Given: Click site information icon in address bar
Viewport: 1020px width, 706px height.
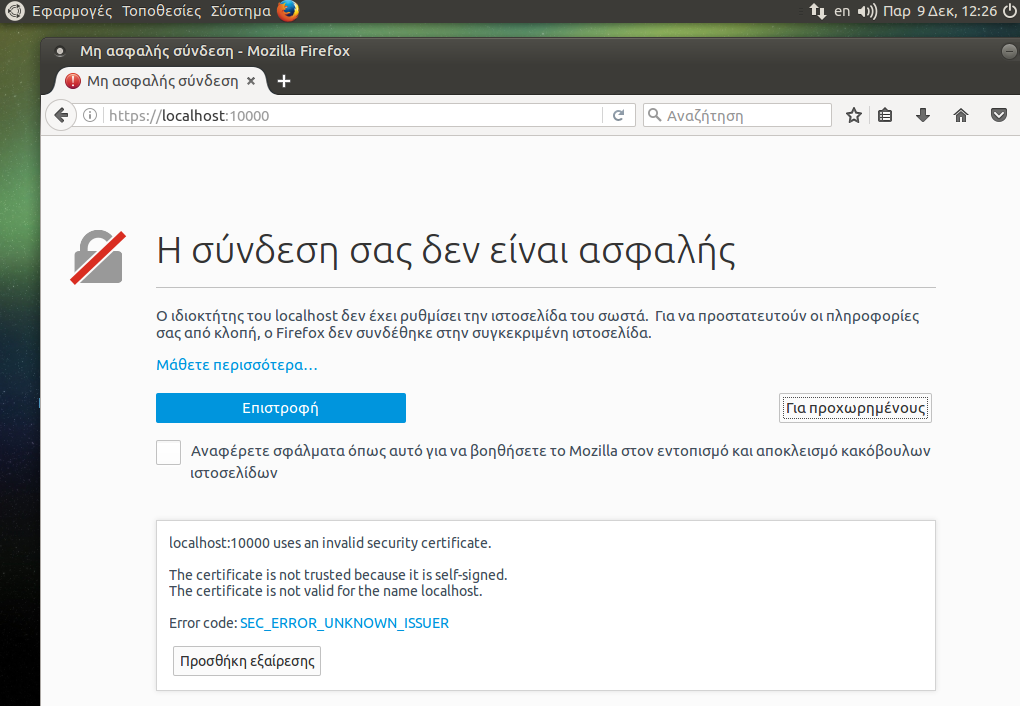Looking at the screenshot, I should pos(90,115).
